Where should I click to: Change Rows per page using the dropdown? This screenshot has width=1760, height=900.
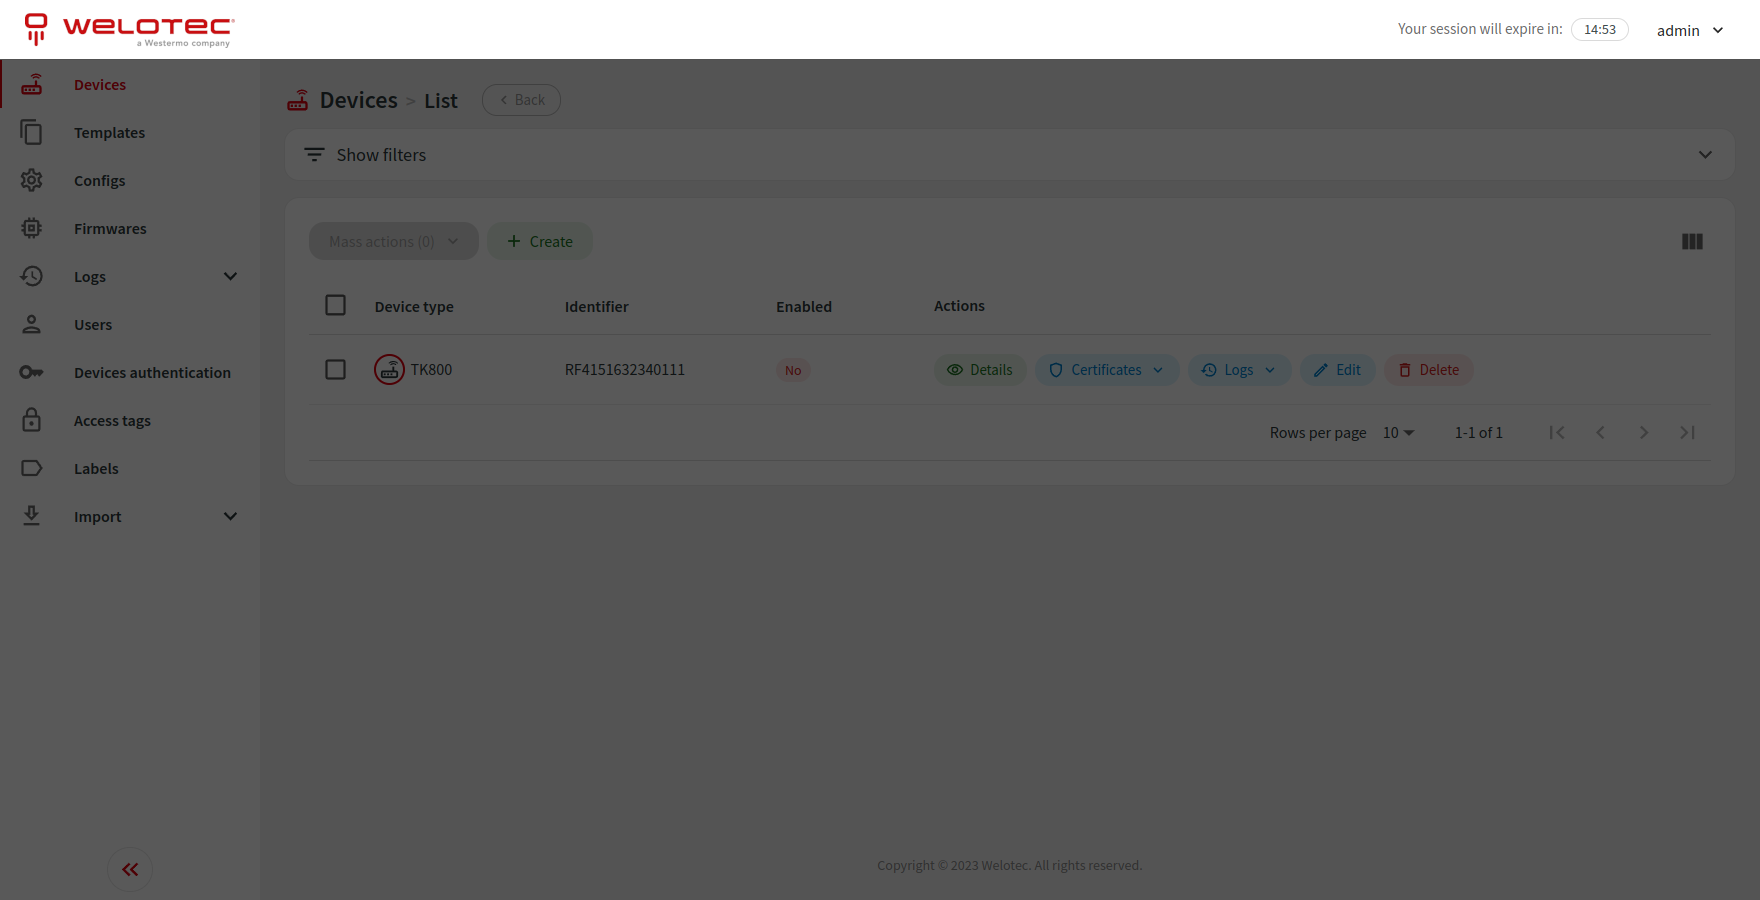tap(1397, 432)
